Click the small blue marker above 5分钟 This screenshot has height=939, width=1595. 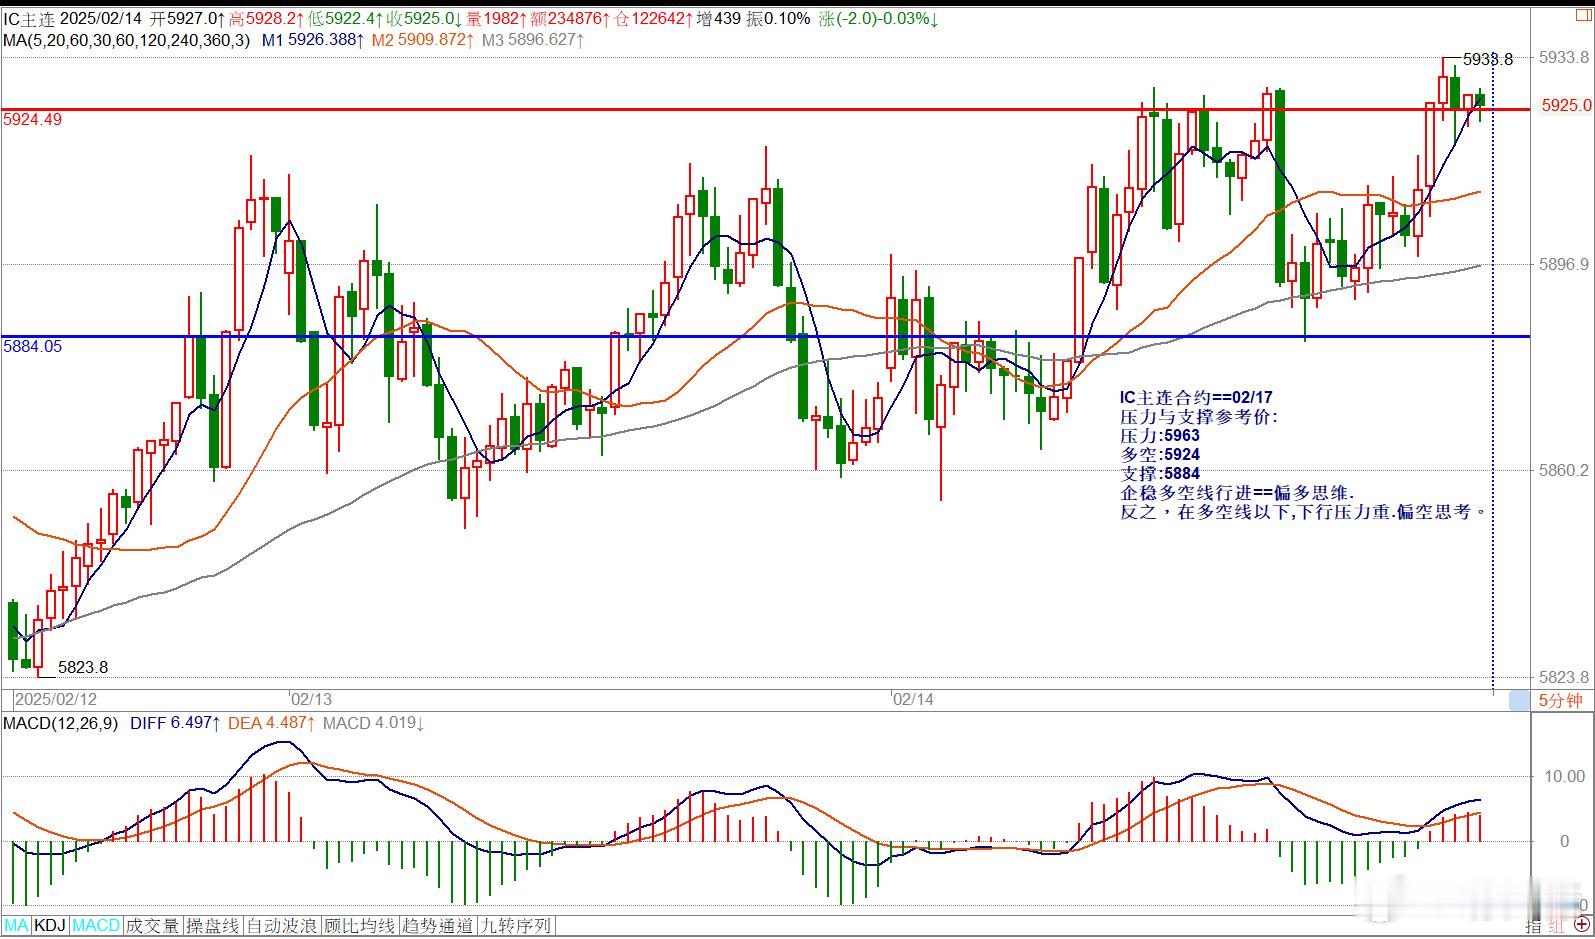pyautogui.click(x=1519, y=700)
